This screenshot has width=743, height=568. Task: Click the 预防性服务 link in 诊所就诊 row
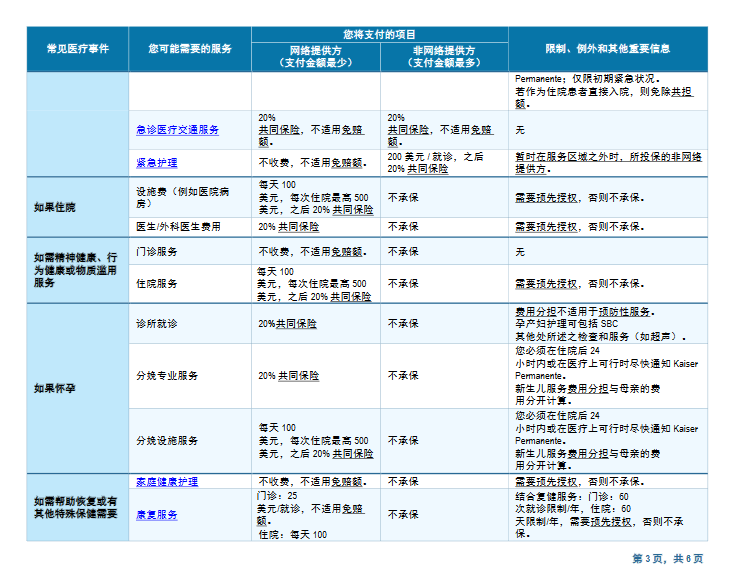pos(626,312)
